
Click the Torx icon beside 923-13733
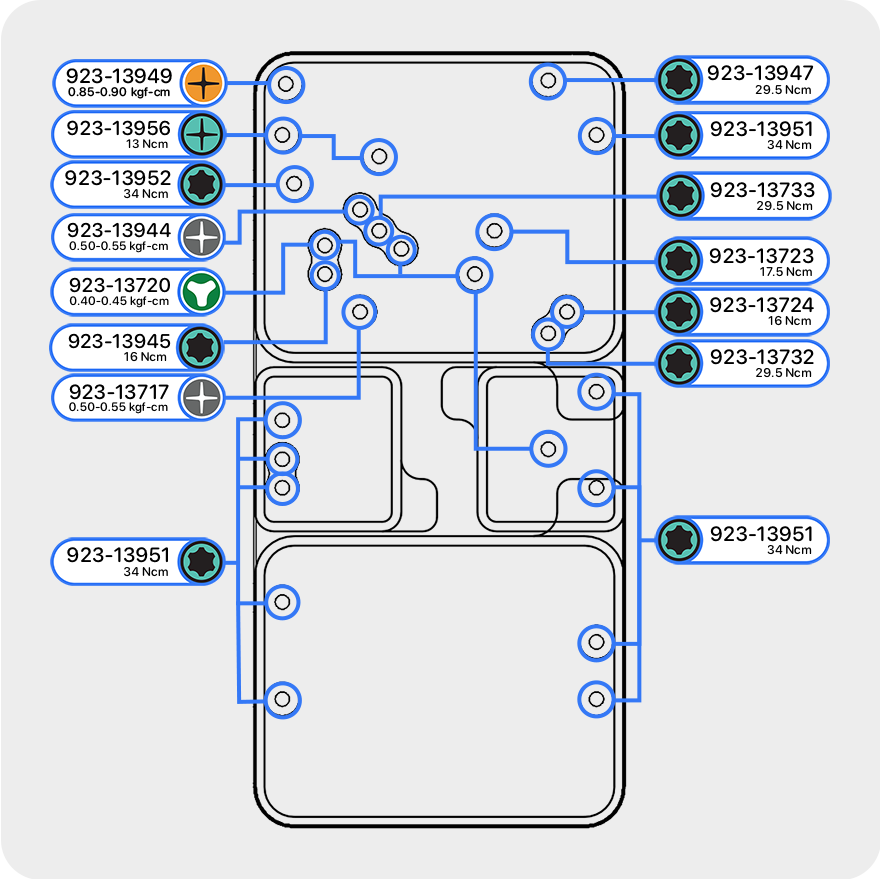pos(679,196)
